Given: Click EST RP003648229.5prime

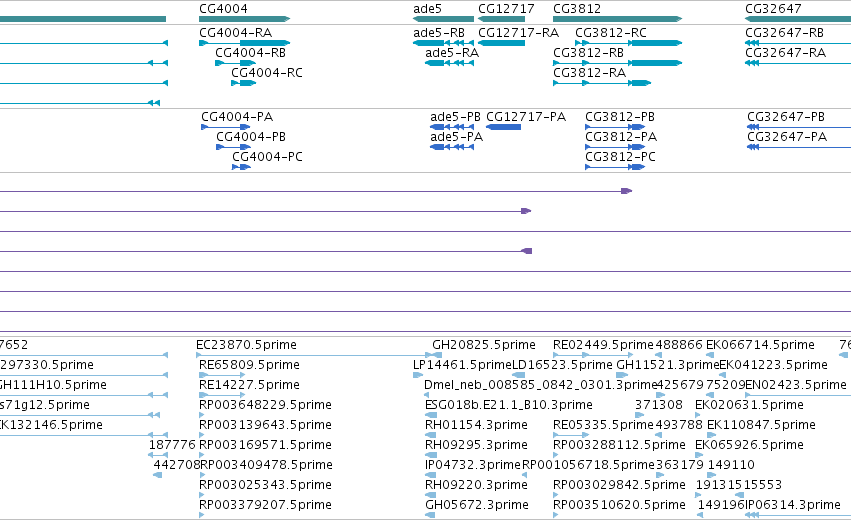Looking at the screenshot, I should [x=265, y=405].
